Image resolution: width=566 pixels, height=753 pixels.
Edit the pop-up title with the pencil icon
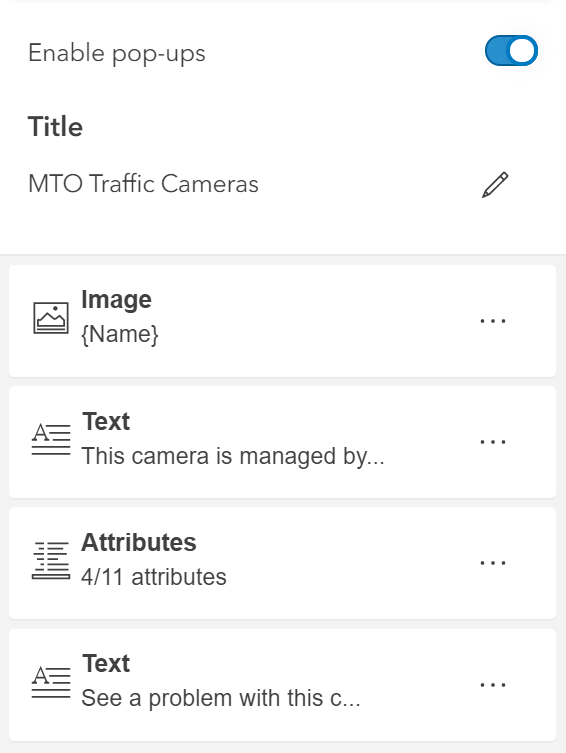[x=495, y=184]
